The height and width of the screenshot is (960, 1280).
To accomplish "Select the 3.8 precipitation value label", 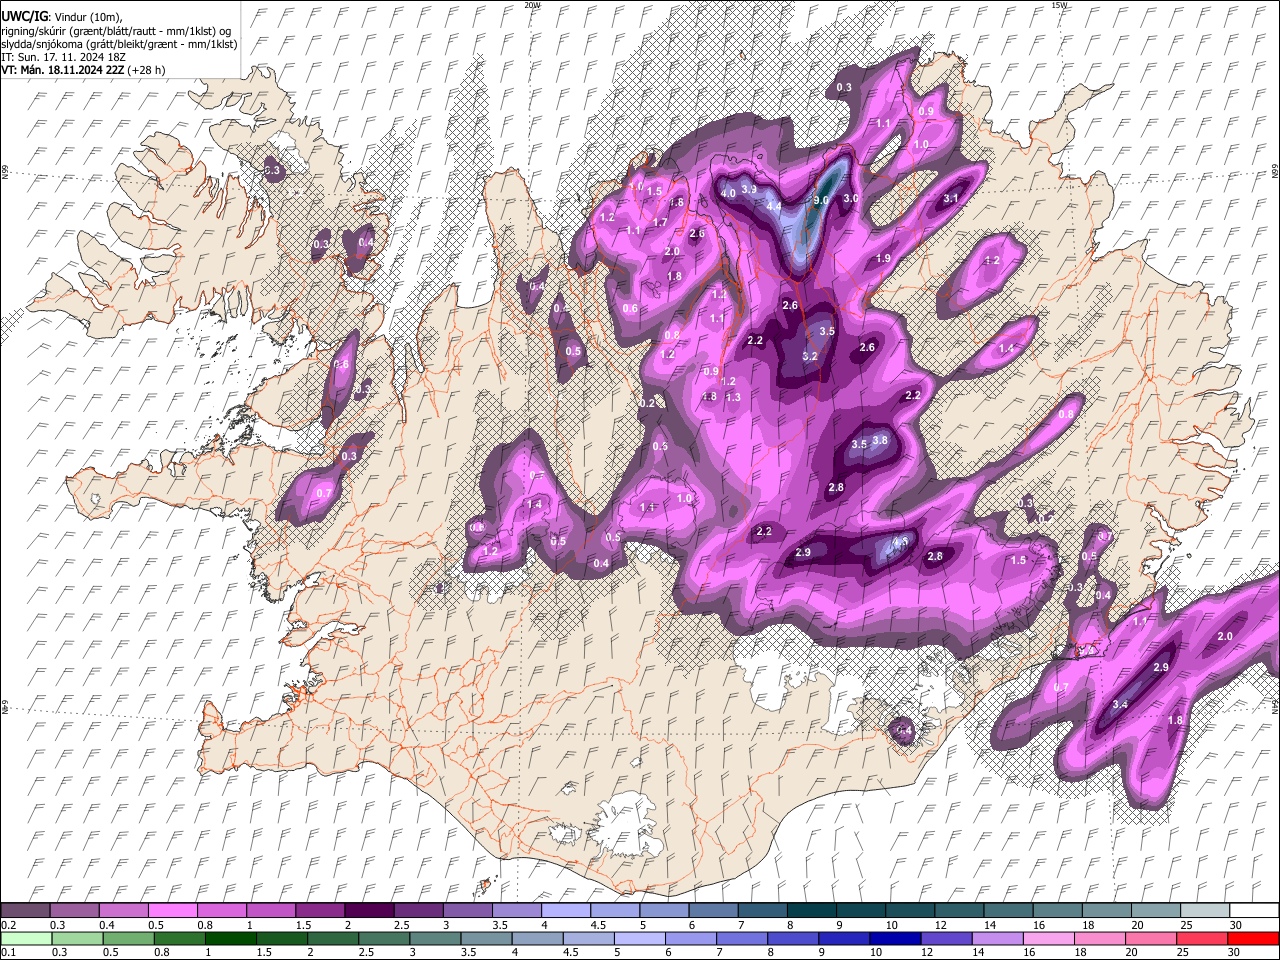I will (x=880, y=440).
